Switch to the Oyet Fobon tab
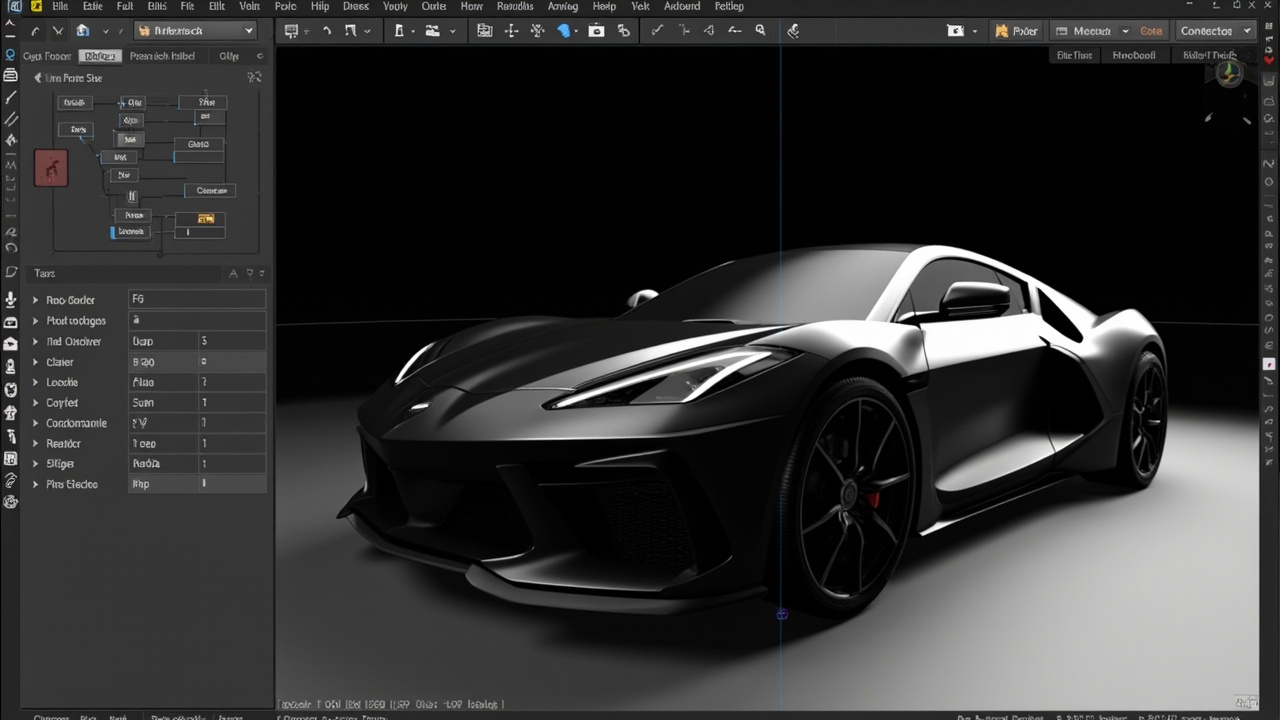The height and width of the screenshot is (720, 1280). [47, 56]
